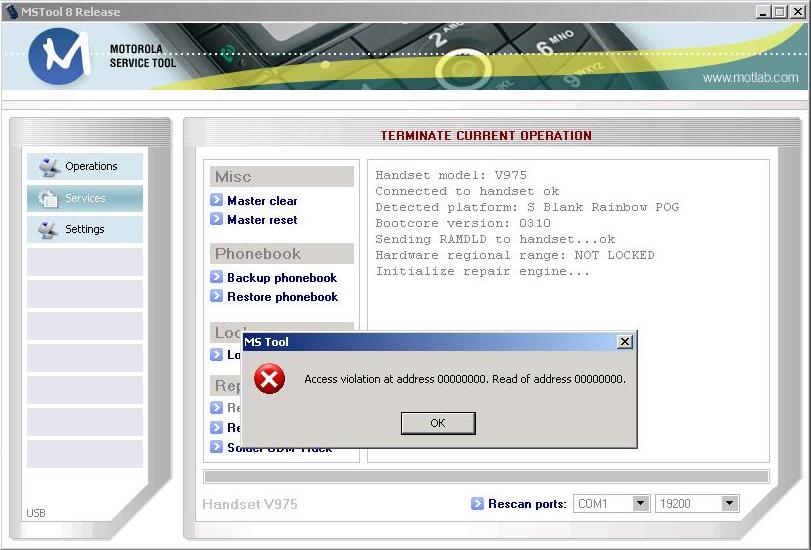Screen dimensions: 811x550
Task: Maximize the MSTool window
Action: point(779,11)
